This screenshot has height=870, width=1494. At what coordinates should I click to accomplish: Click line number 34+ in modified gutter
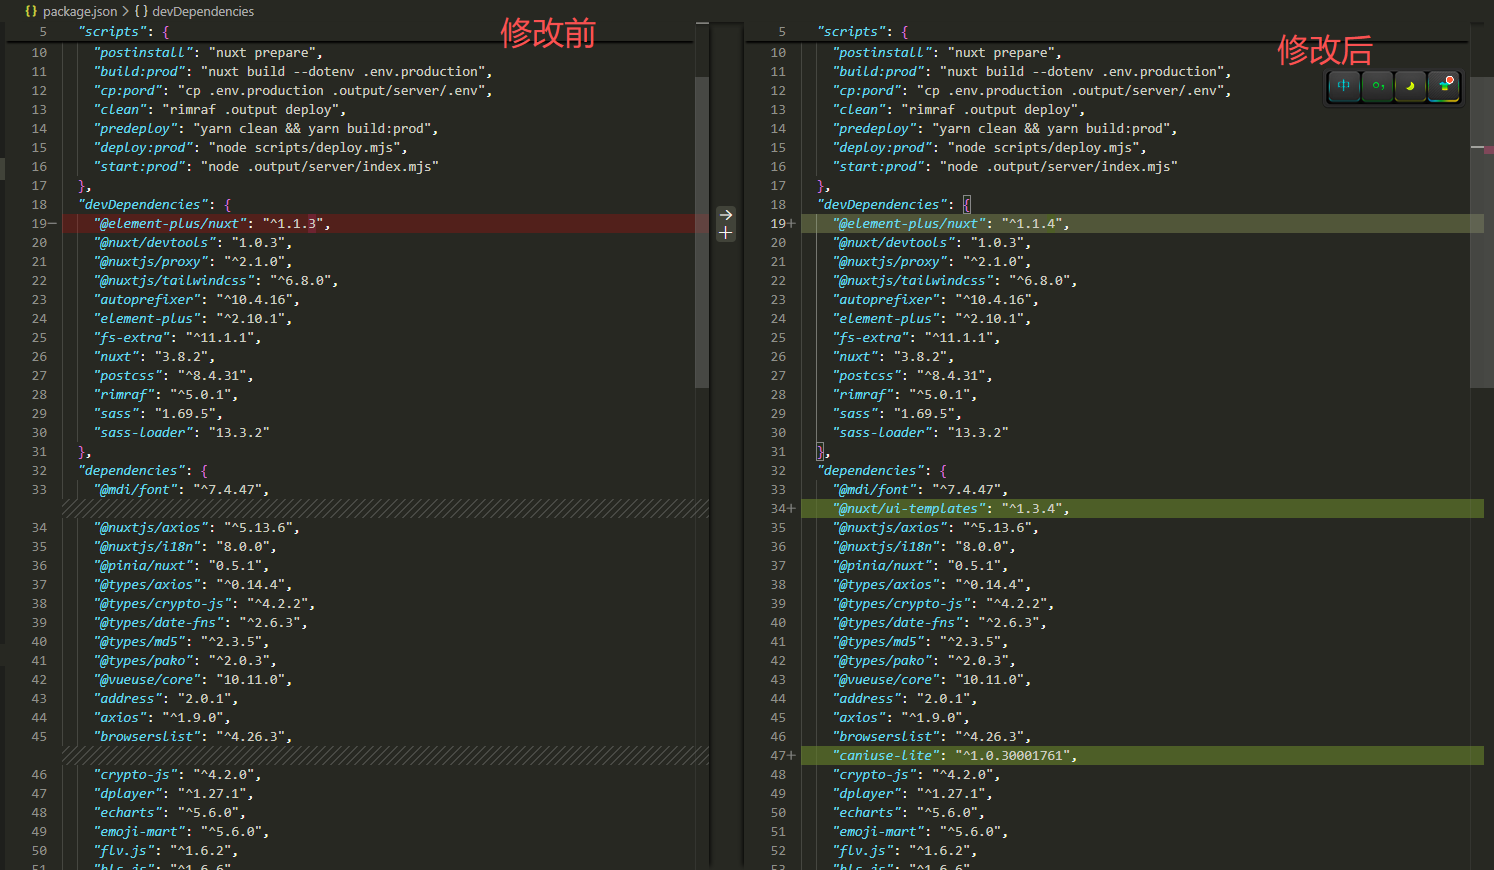click(x=783, y=509)
